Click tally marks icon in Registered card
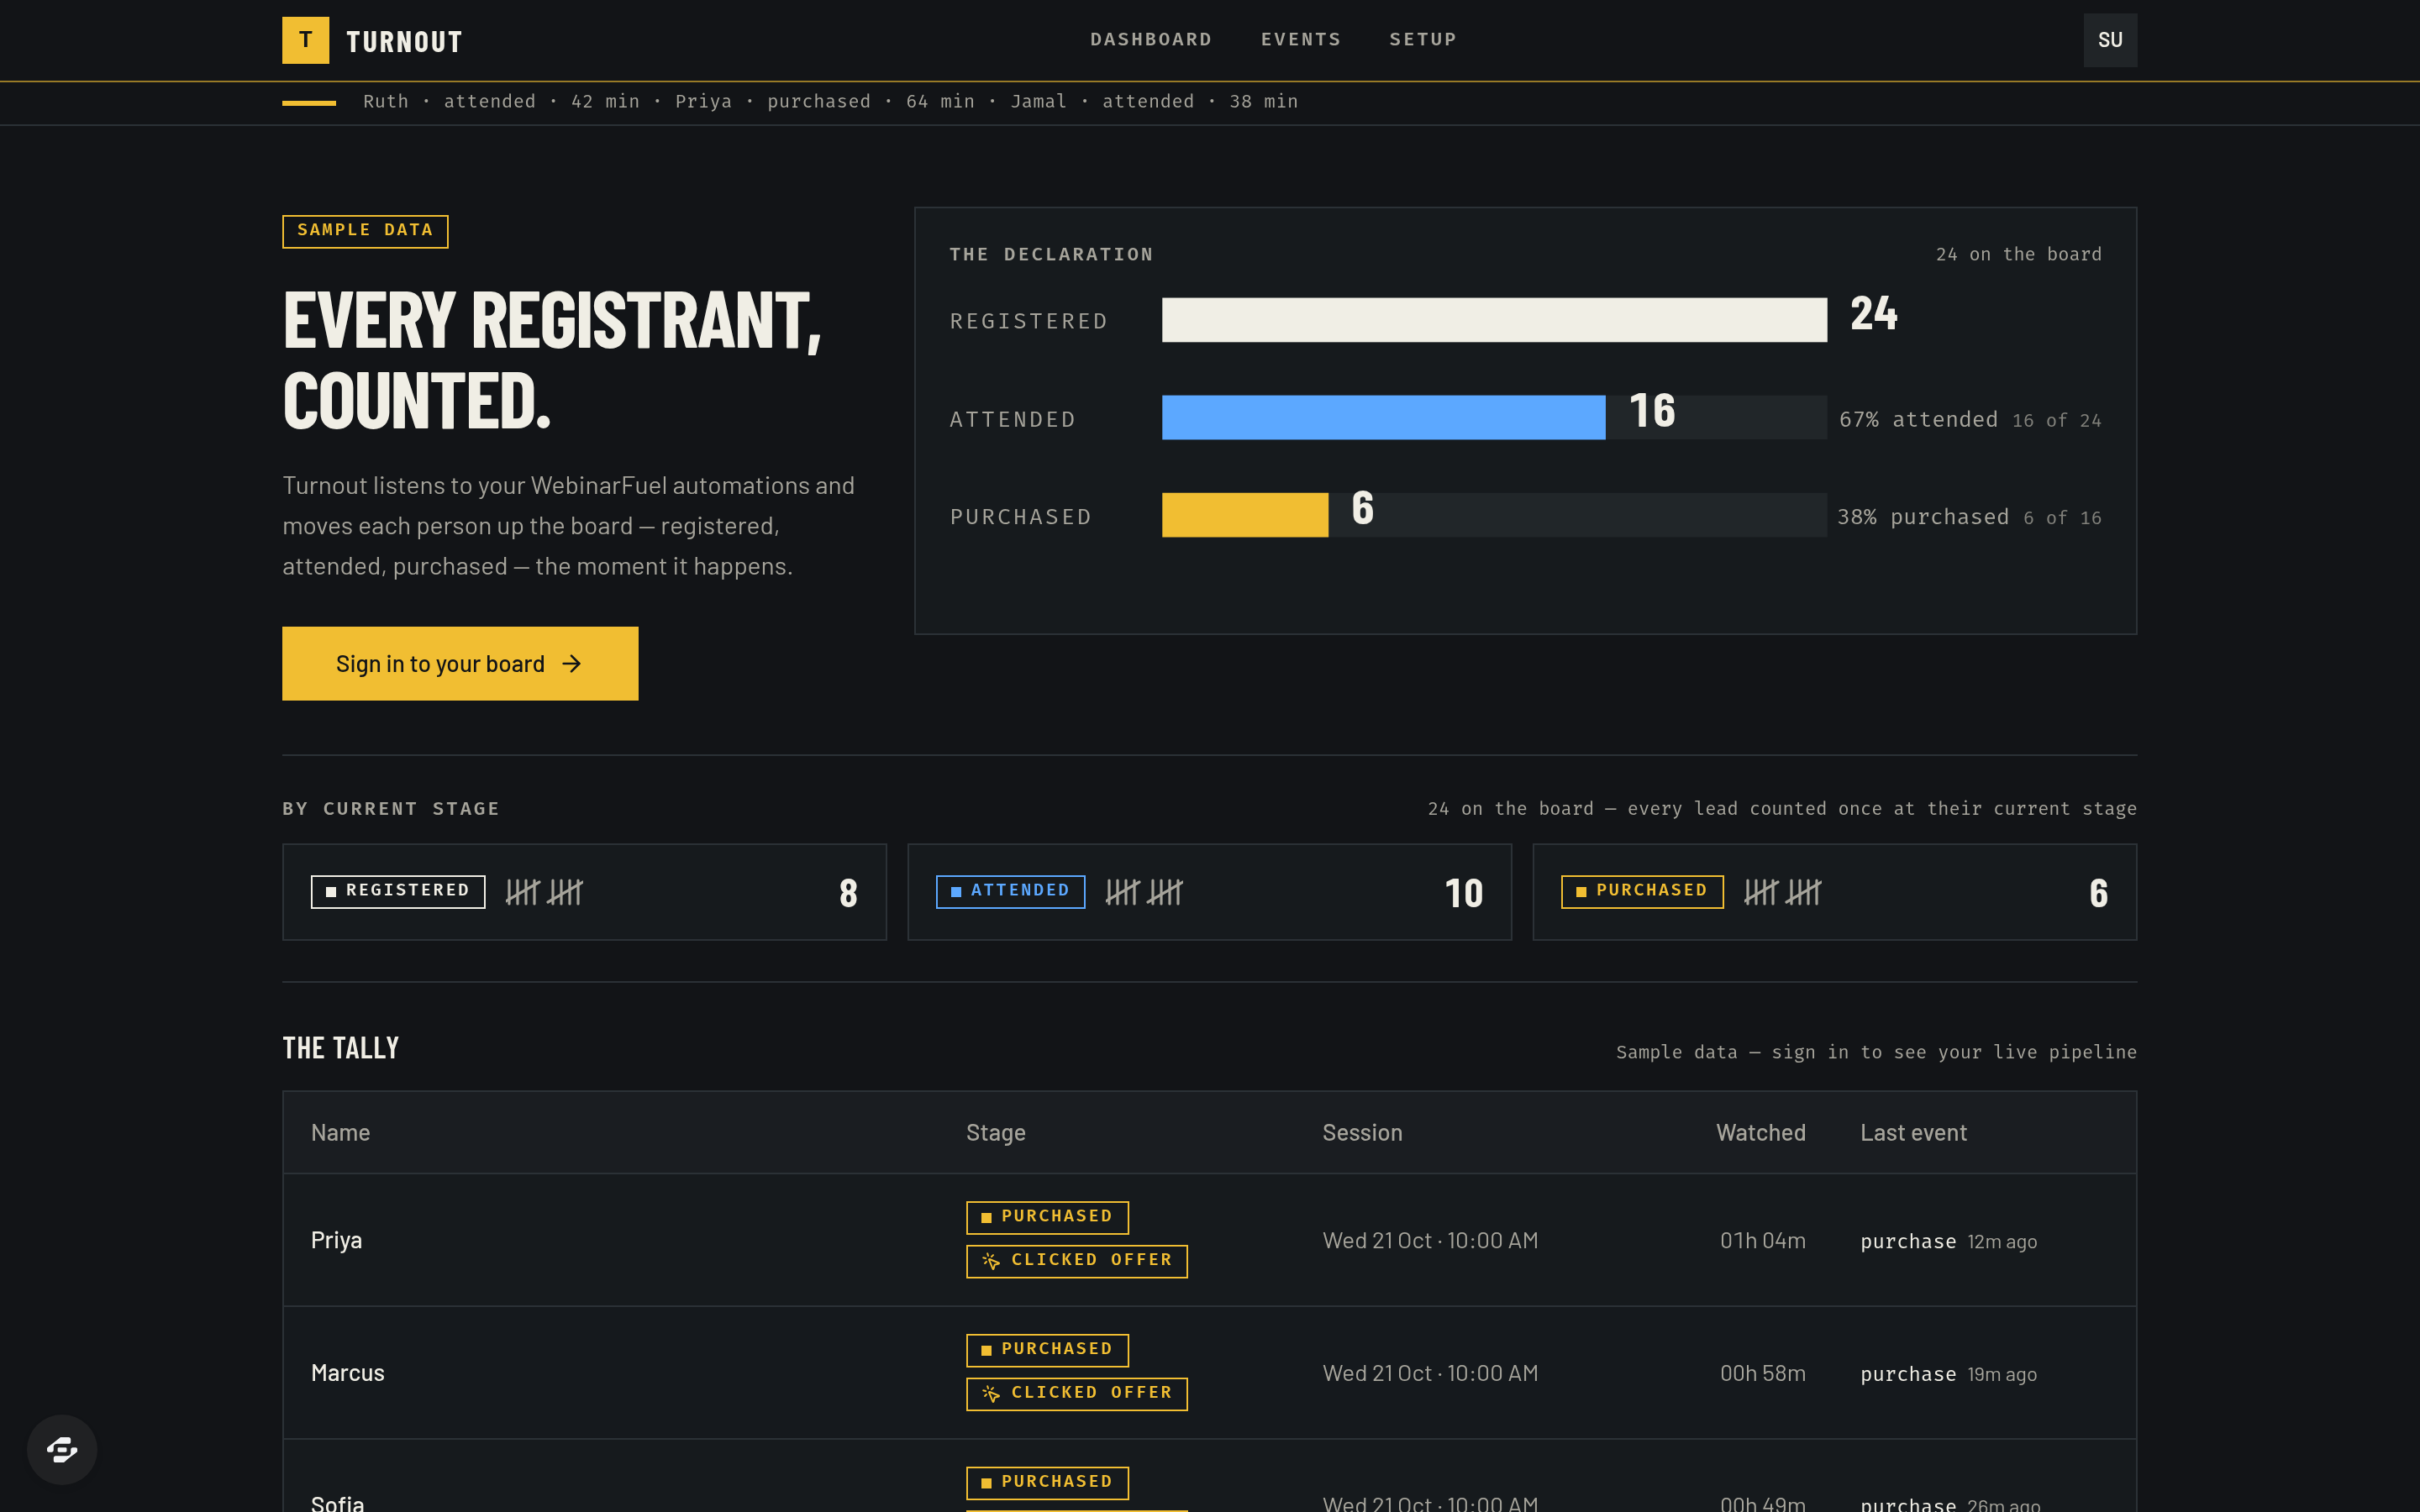The image size is (2420, 1512). coord(544,892)
